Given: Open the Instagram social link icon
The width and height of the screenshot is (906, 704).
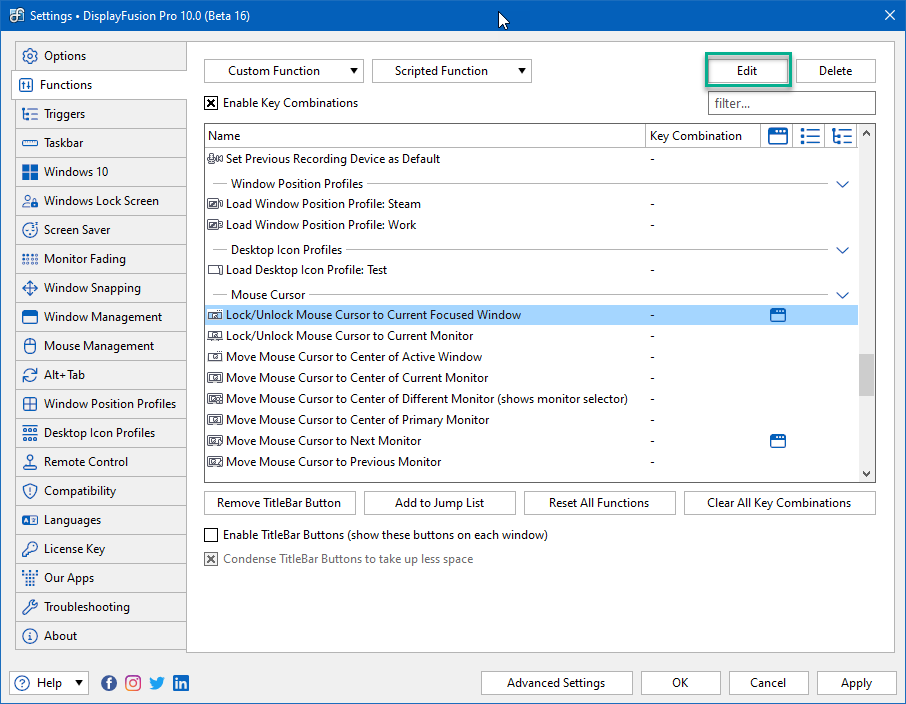Looking at the screenshot, I should tap(133, 683).
